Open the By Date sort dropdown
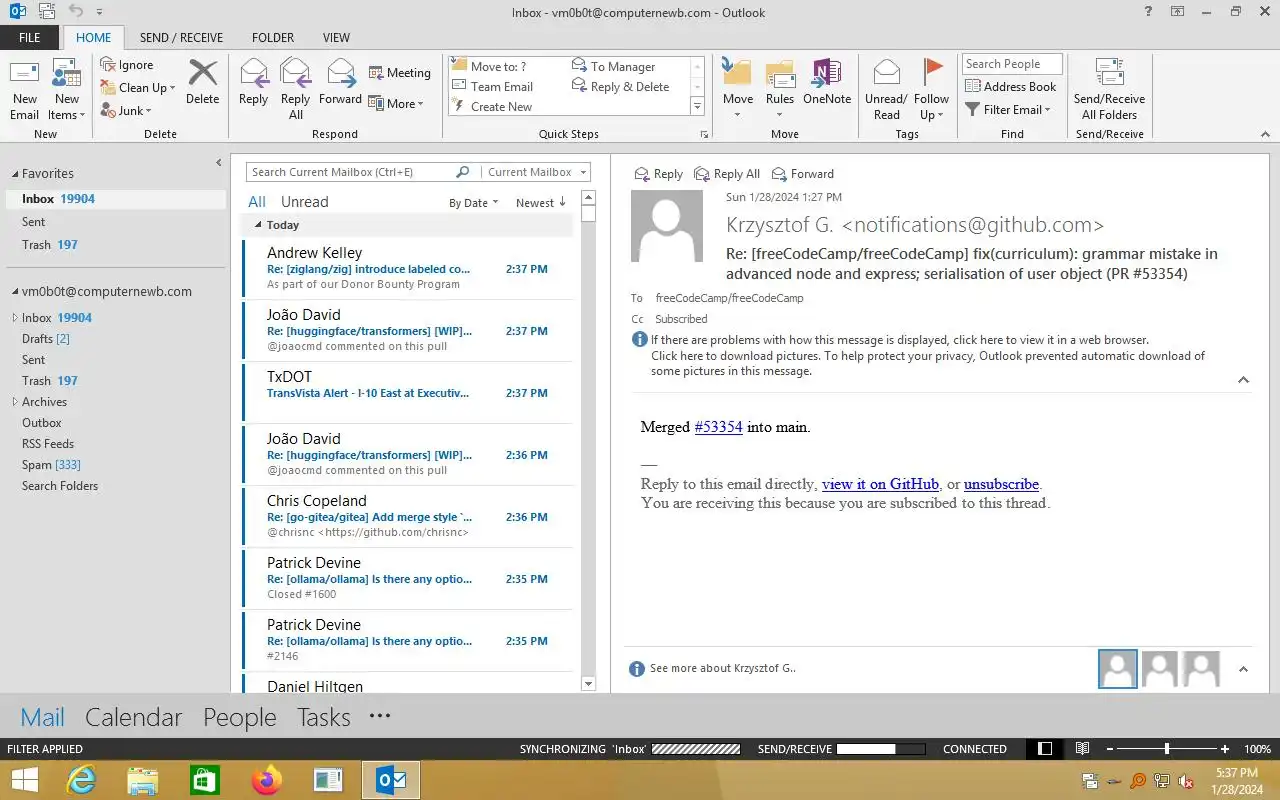This screenshot has width=1280, height=800. pos(474,203)
